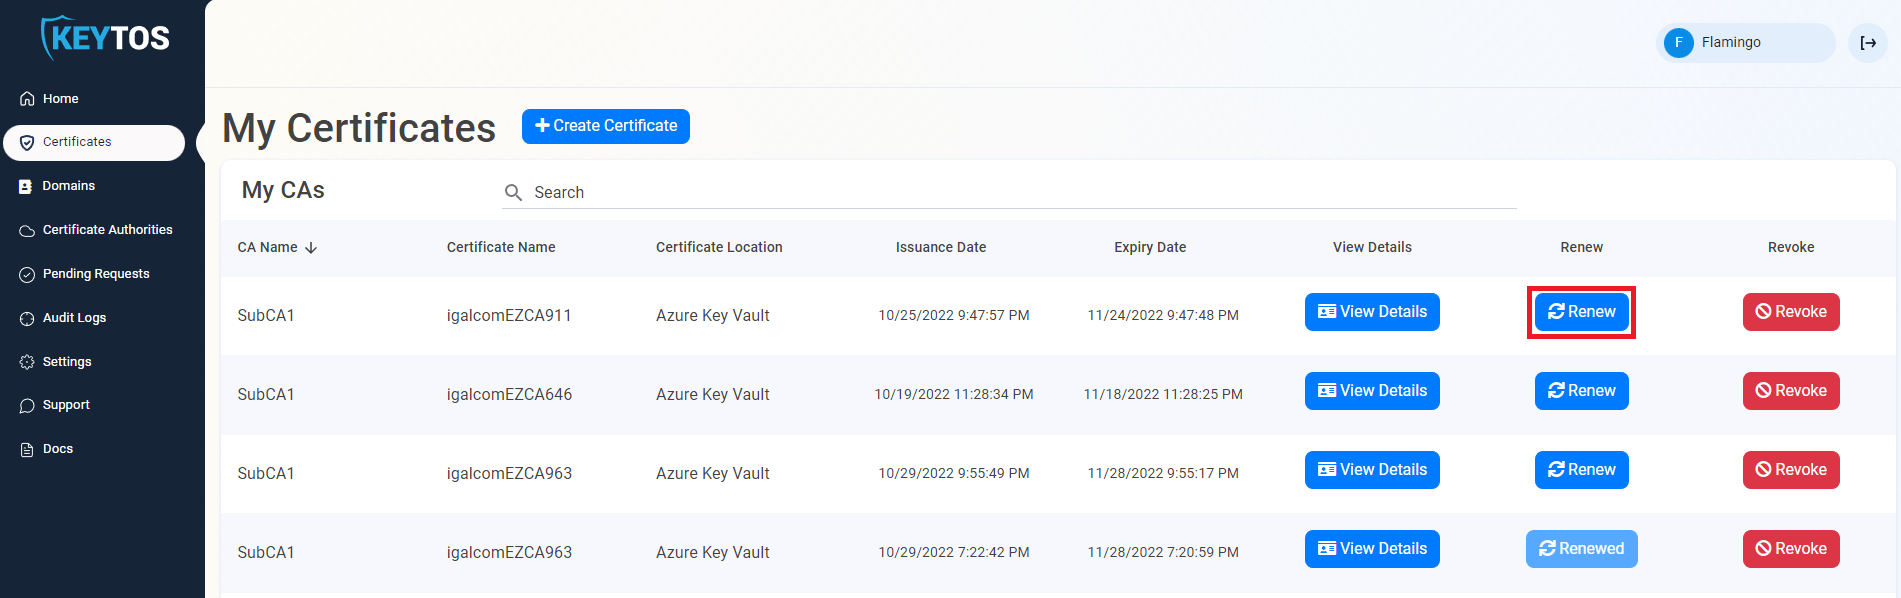Image resolution: width=1901 pixels, height=598 pixels.
Task: Sort by CA Name arrow
Action: tap(311, 248)
